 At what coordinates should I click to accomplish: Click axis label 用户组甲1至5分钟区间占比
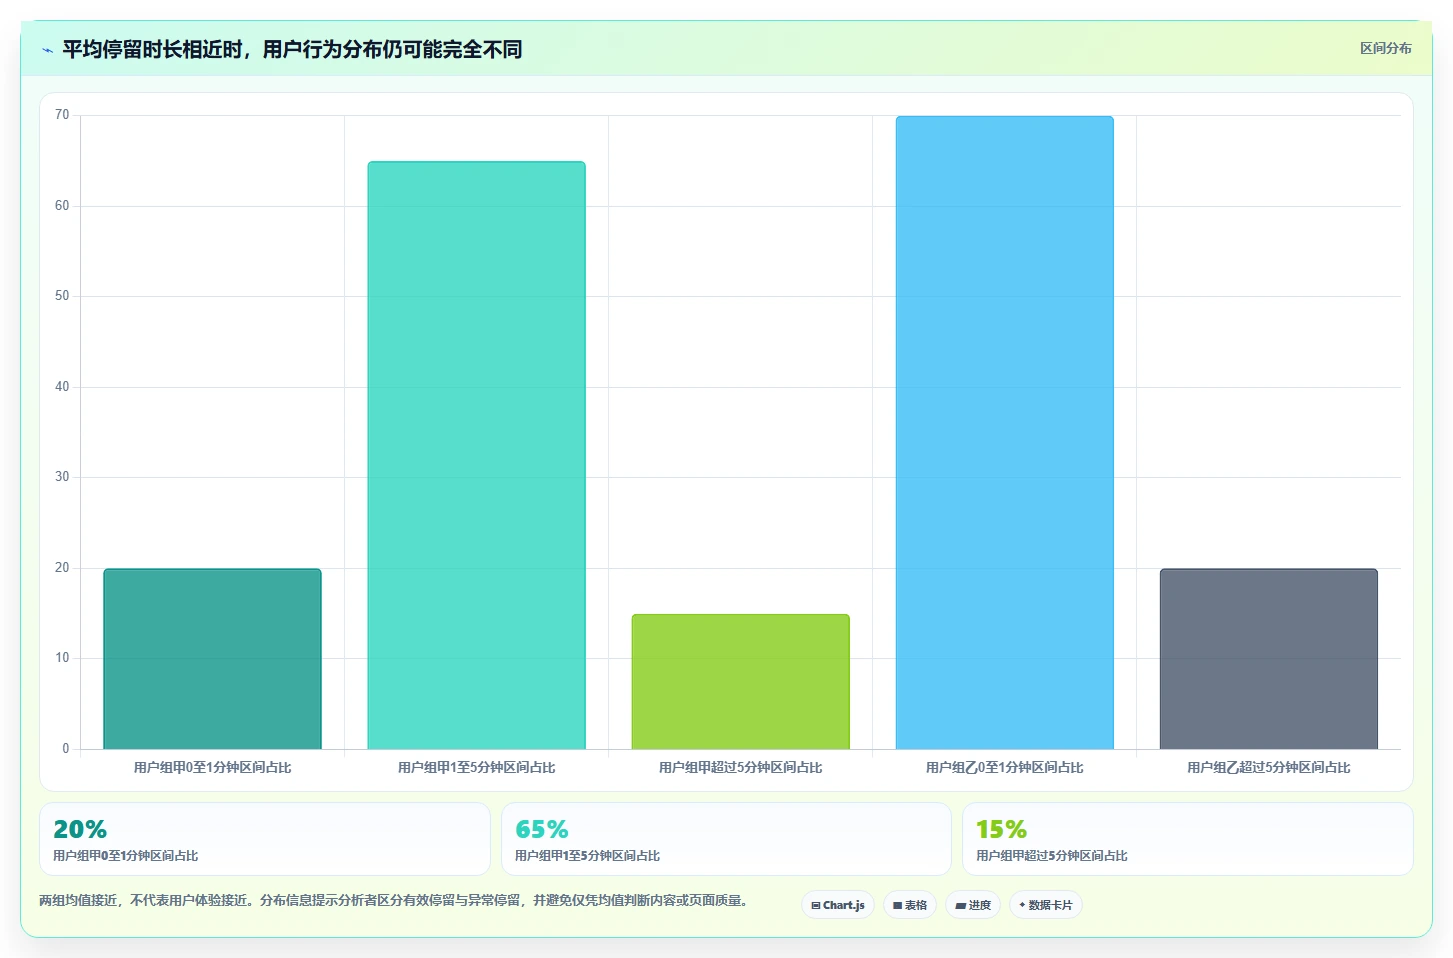[476, 768]
